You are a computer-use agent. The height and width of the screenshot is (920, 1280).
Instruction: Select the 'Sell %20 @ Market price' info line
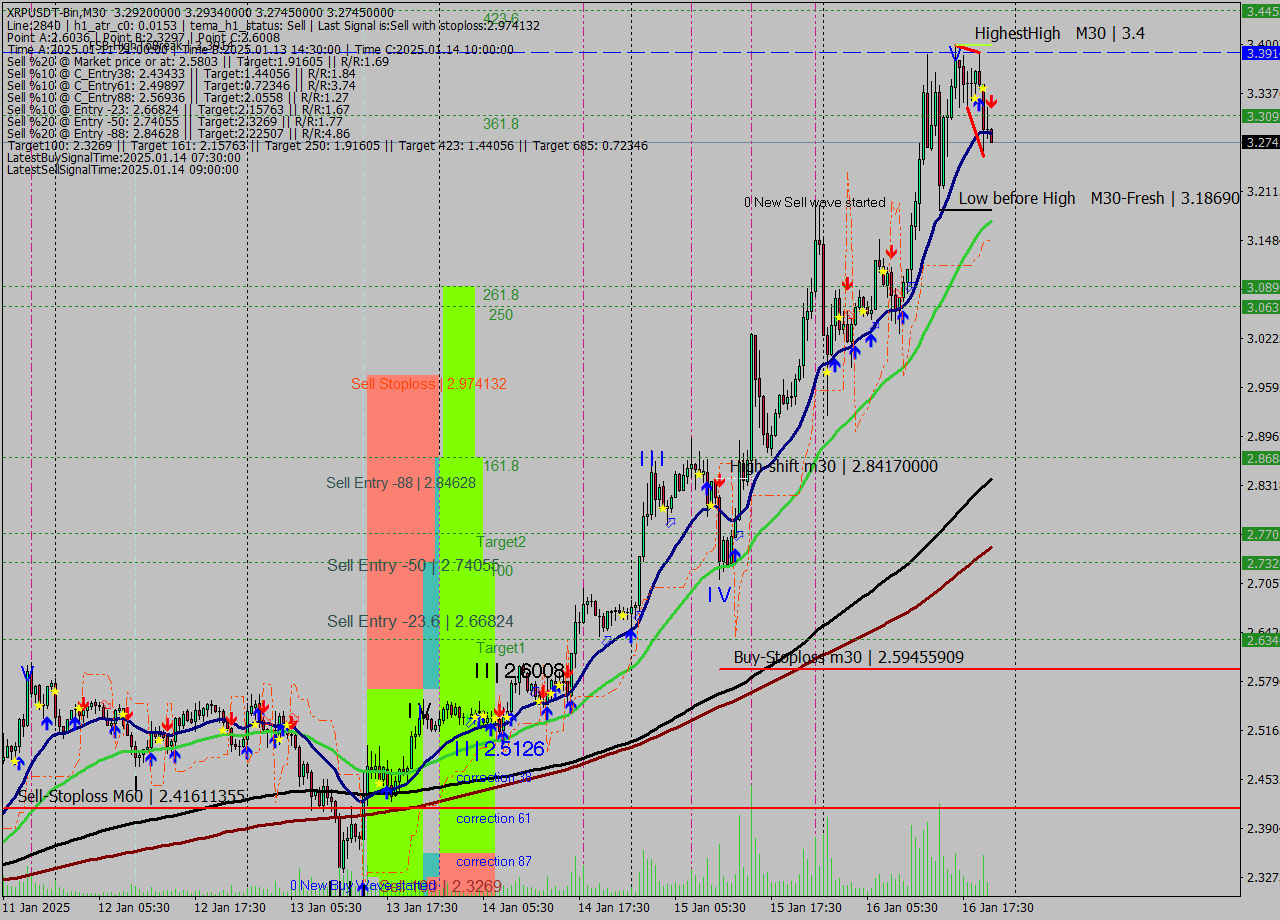pyautogui.click(x=198, y=62)
